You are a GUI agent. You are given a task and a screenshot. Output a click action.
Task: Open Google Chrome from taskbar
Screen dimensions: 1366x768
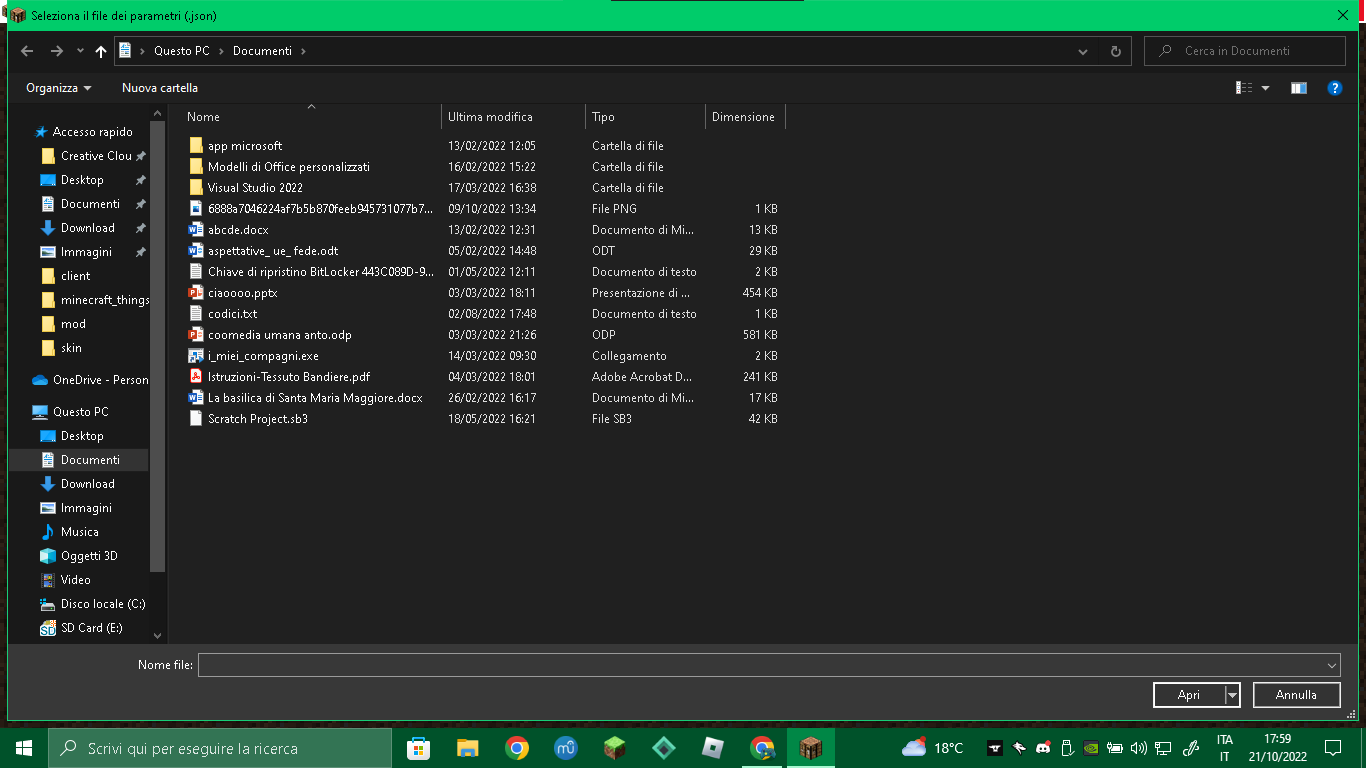coord(517,748)
